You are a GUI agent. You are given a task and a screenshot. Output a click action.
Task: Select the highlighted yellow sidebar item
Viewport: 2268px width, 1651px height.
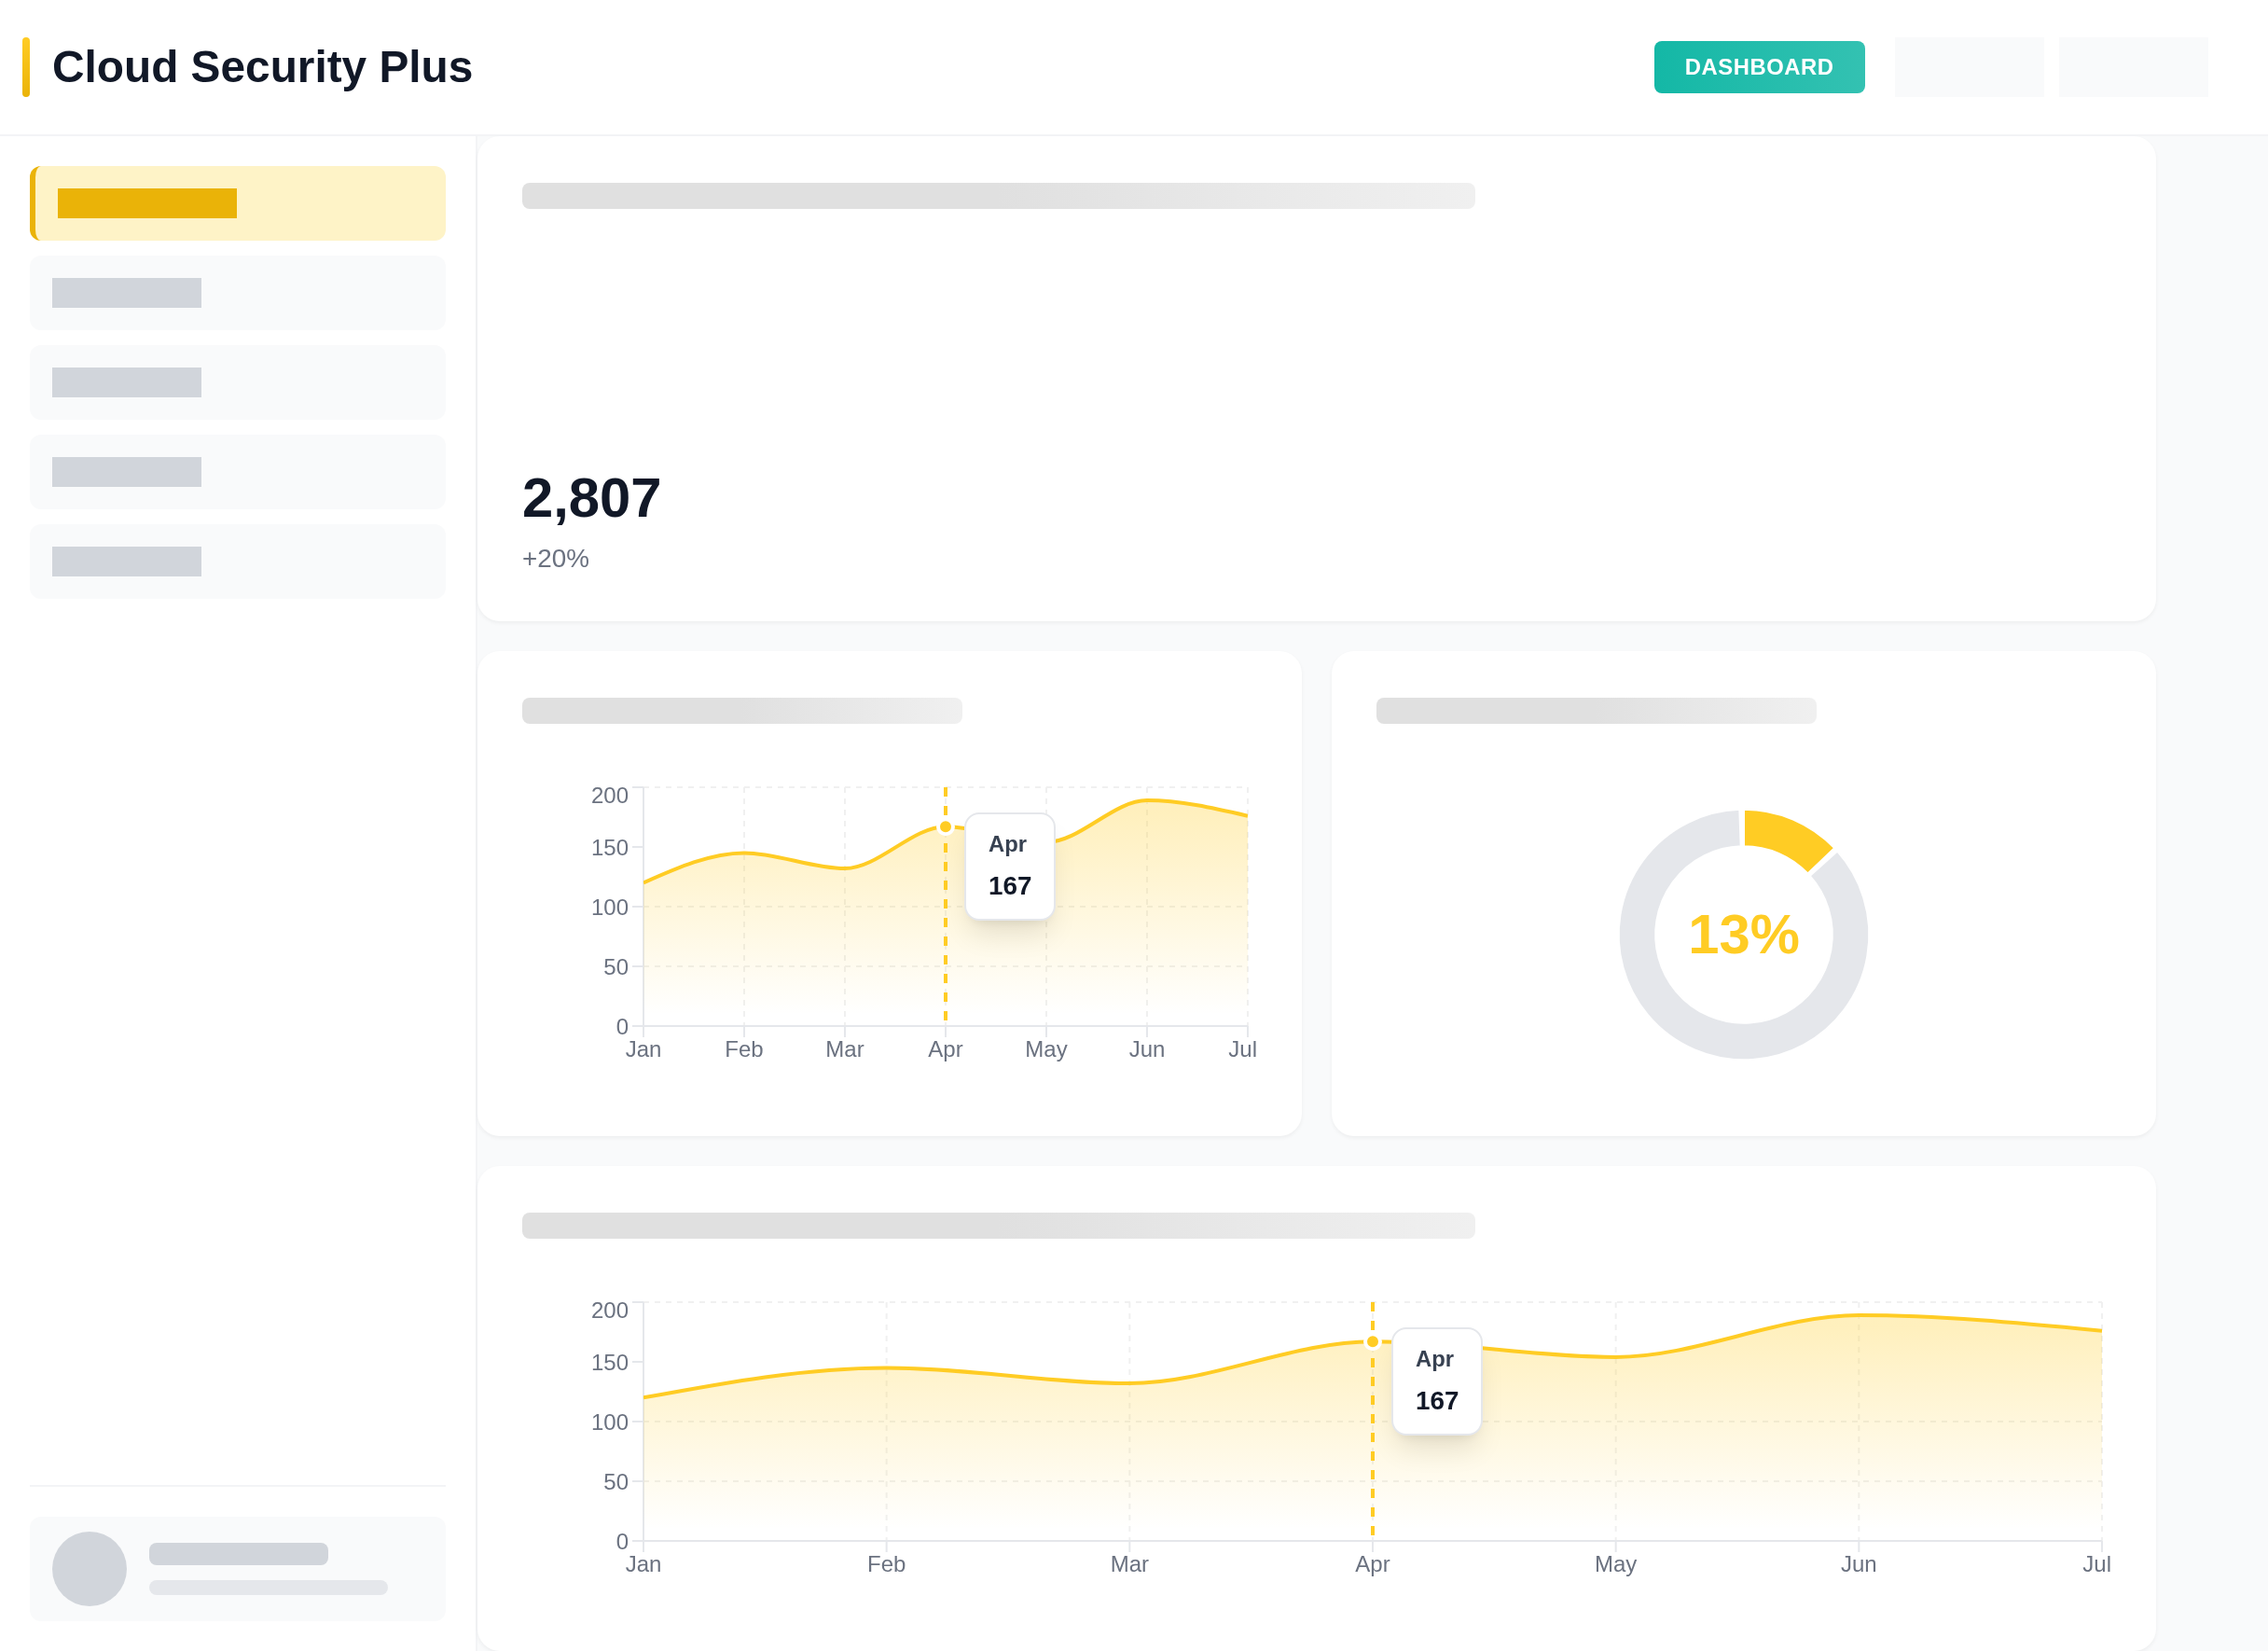[237, 203]
